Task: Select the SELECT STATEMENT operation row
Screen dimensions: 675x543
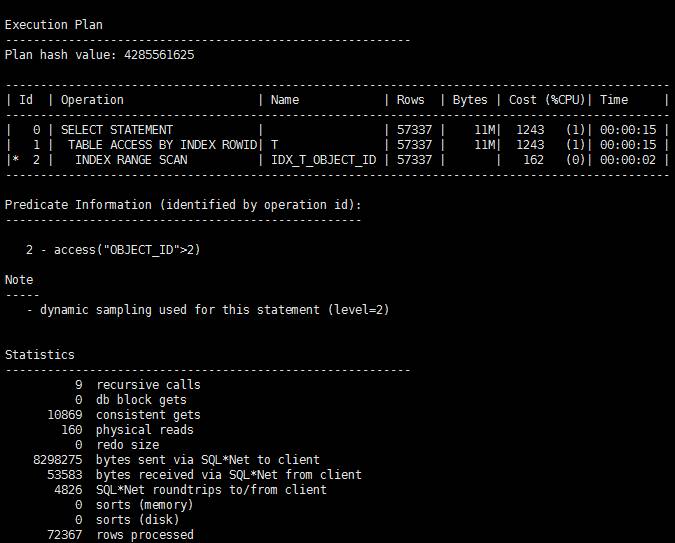Action: coord(117,130)
